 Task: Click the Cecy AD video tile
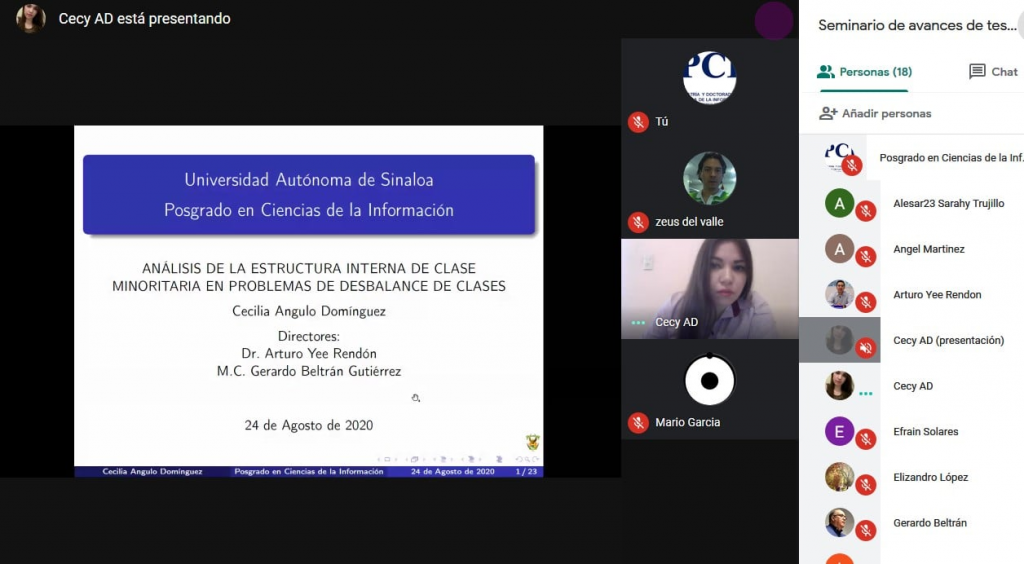pyautogui.click(x=710, y=289)
